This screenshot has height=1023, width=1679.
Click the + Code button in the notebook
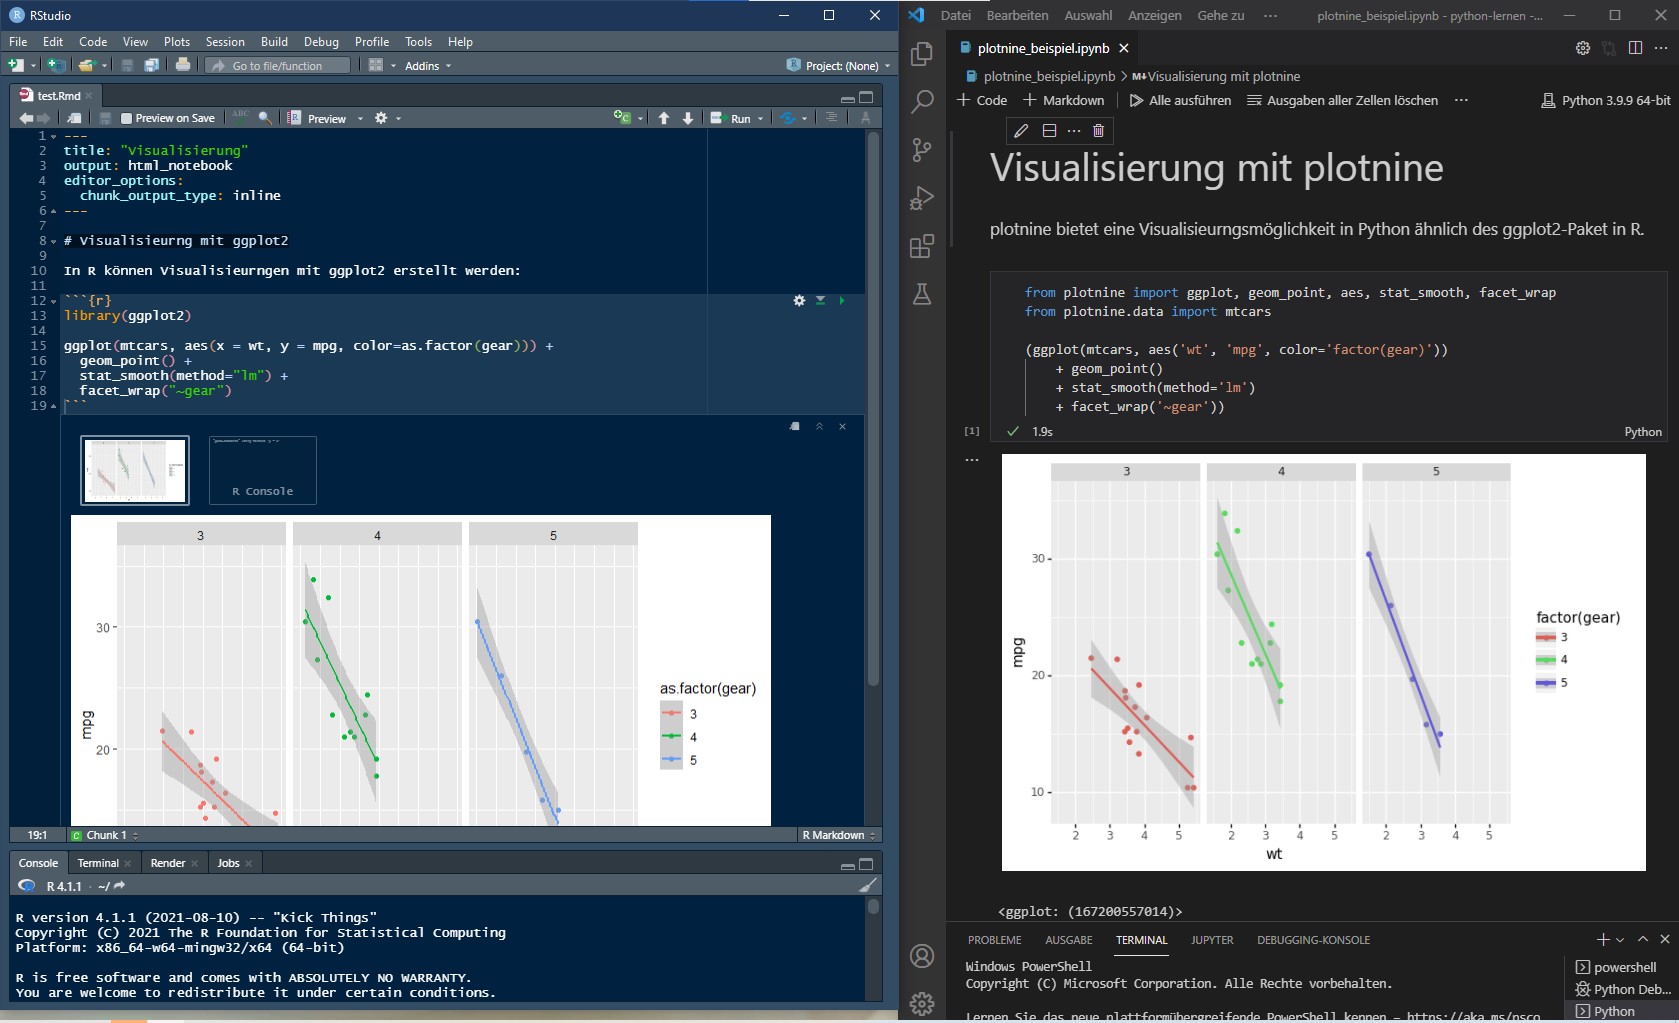click(x=982, y=100)
